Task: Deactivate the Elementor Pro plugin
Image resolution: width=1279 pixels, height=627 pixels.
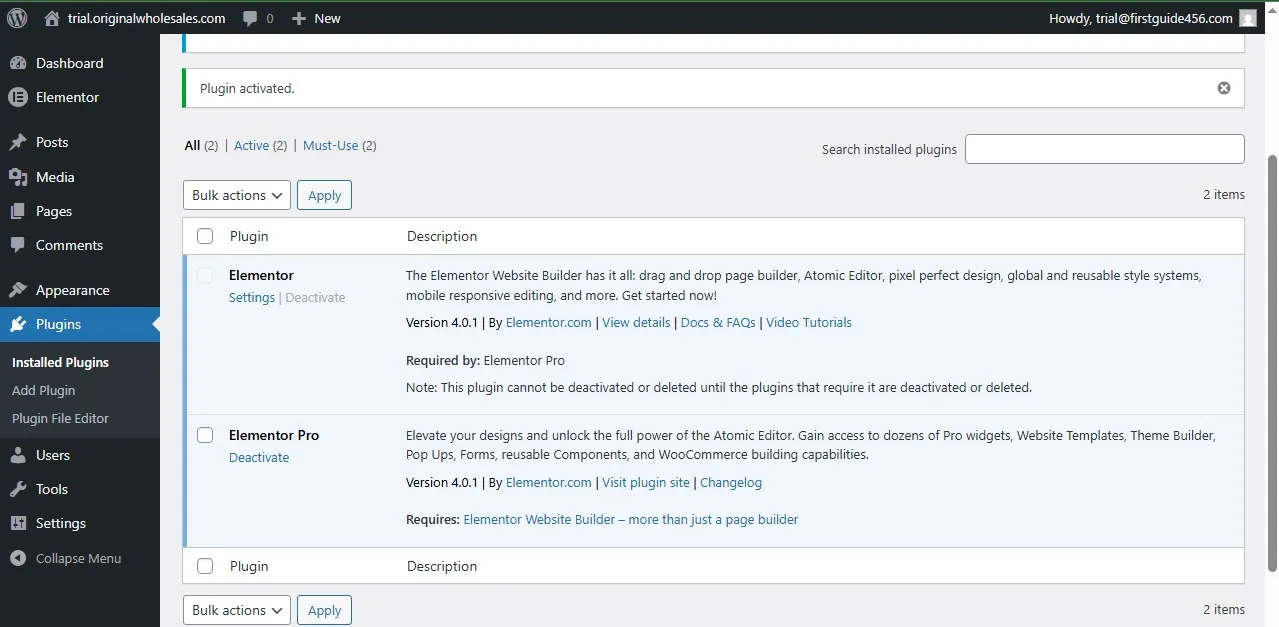Action: click(x=259, y=457)
